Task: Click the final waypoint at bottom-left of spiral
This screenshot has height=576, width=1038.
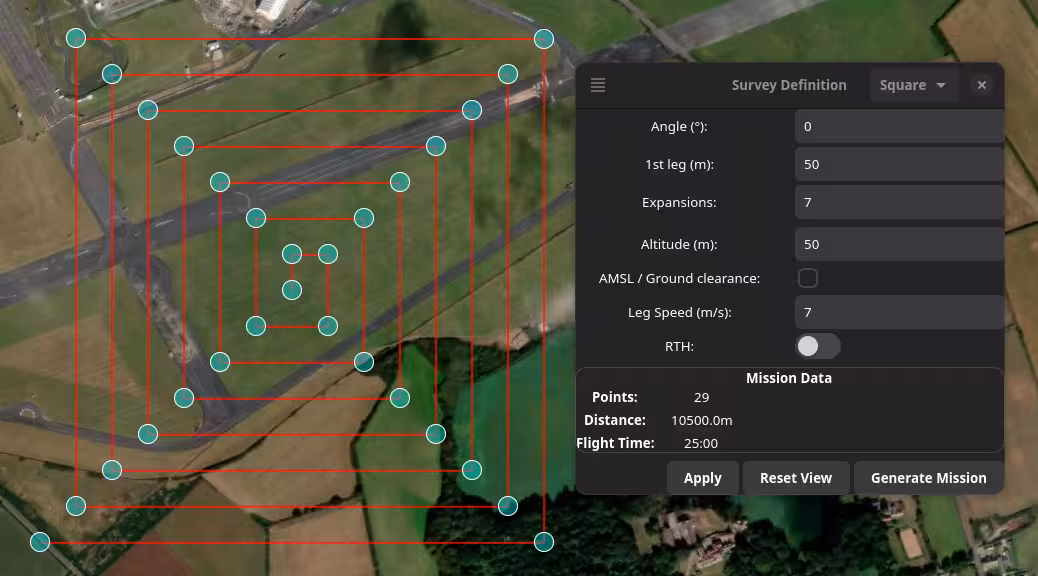Action: click(40, 542)
